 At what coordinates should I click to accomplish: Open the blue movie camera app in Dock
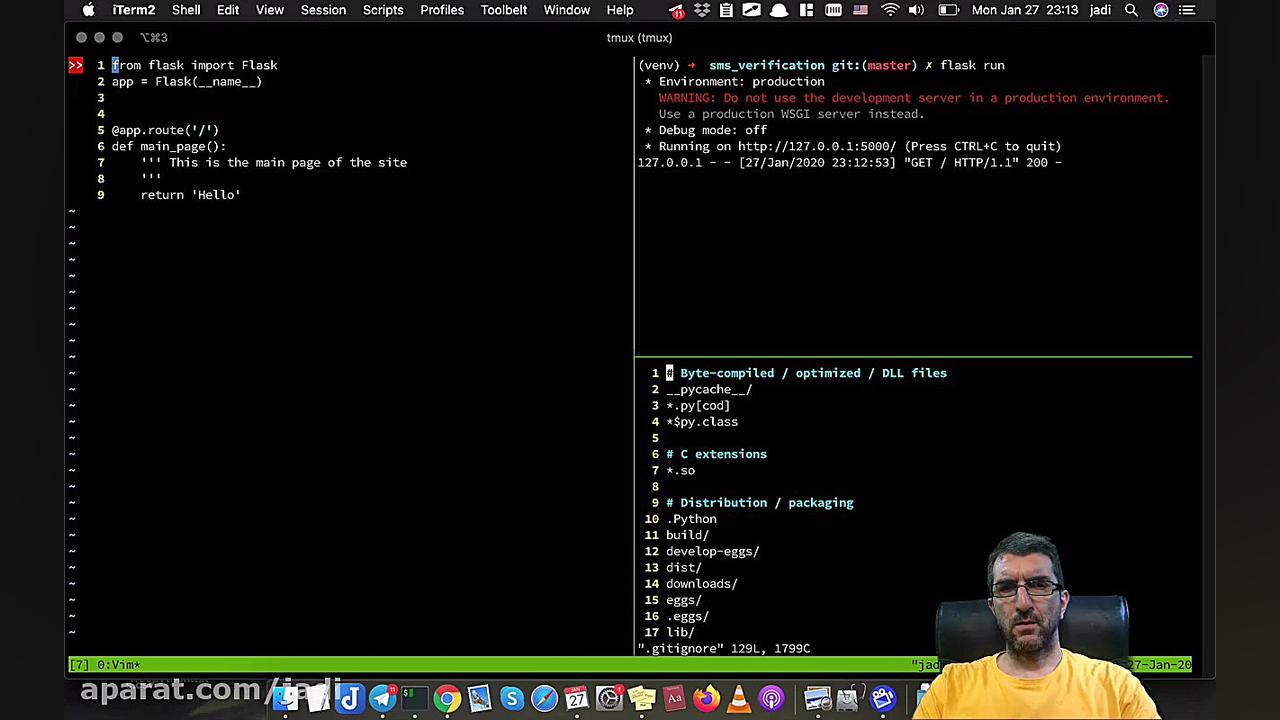click(x=883, y=698)
